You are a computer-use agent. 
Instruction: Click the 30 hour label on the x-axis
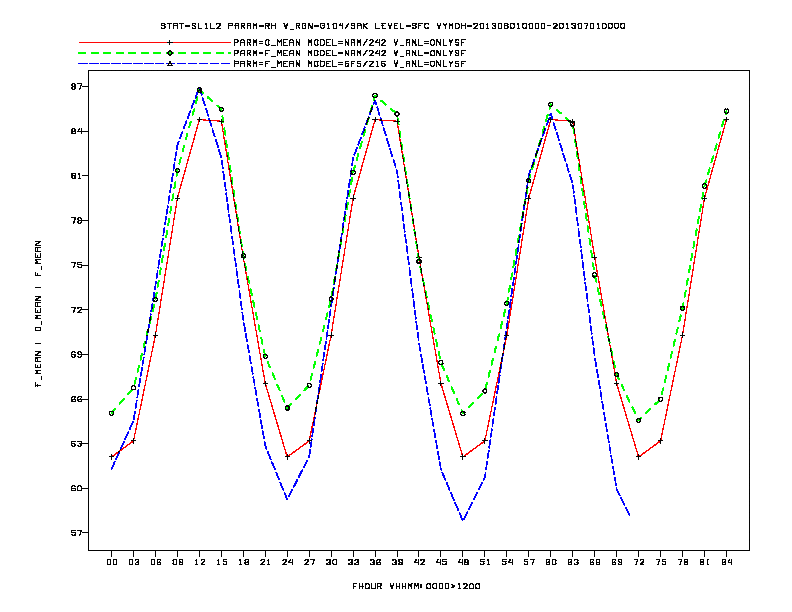tap(331, 562)
